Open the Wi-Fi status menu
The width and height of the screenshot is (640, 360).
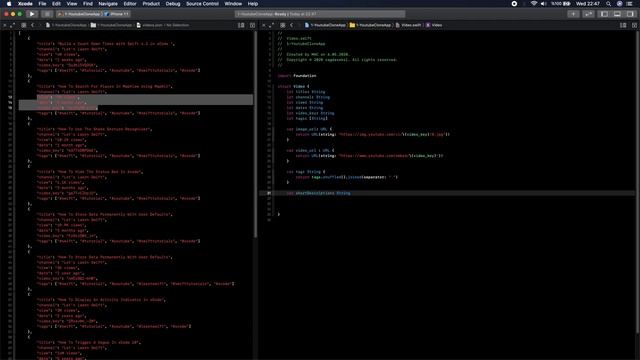point(533,4)
